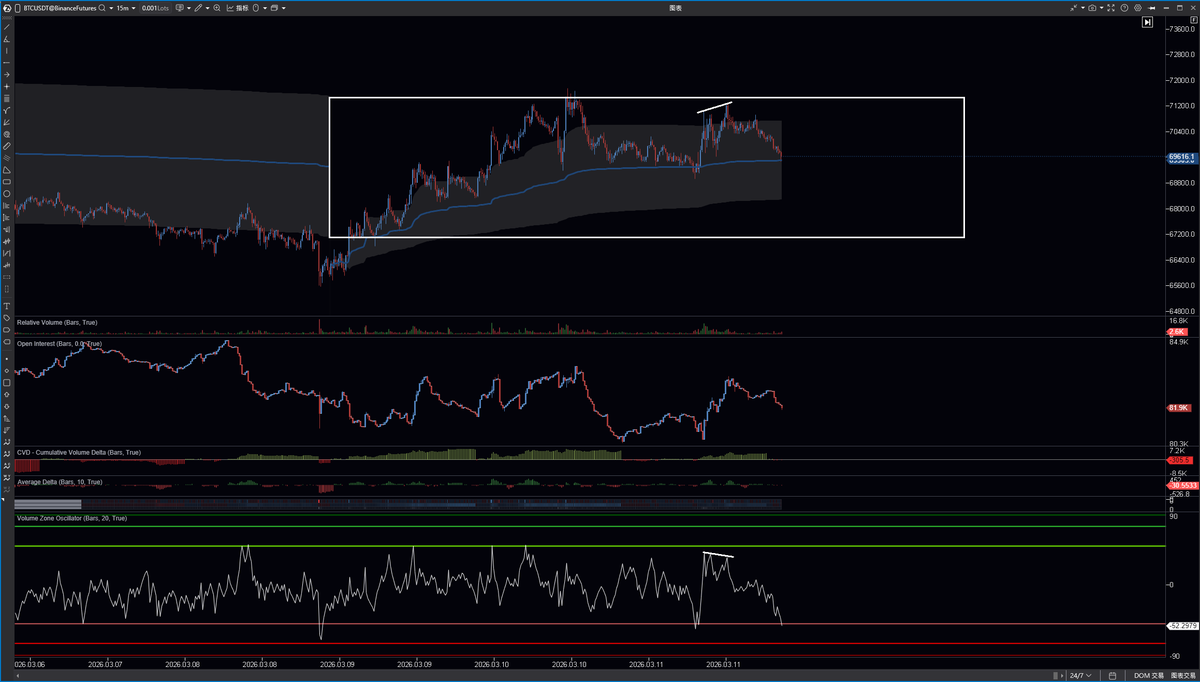The image size is (1200, 682).
Task: Open the DOM 交易 panel button
Action: tap(1148, 676)
